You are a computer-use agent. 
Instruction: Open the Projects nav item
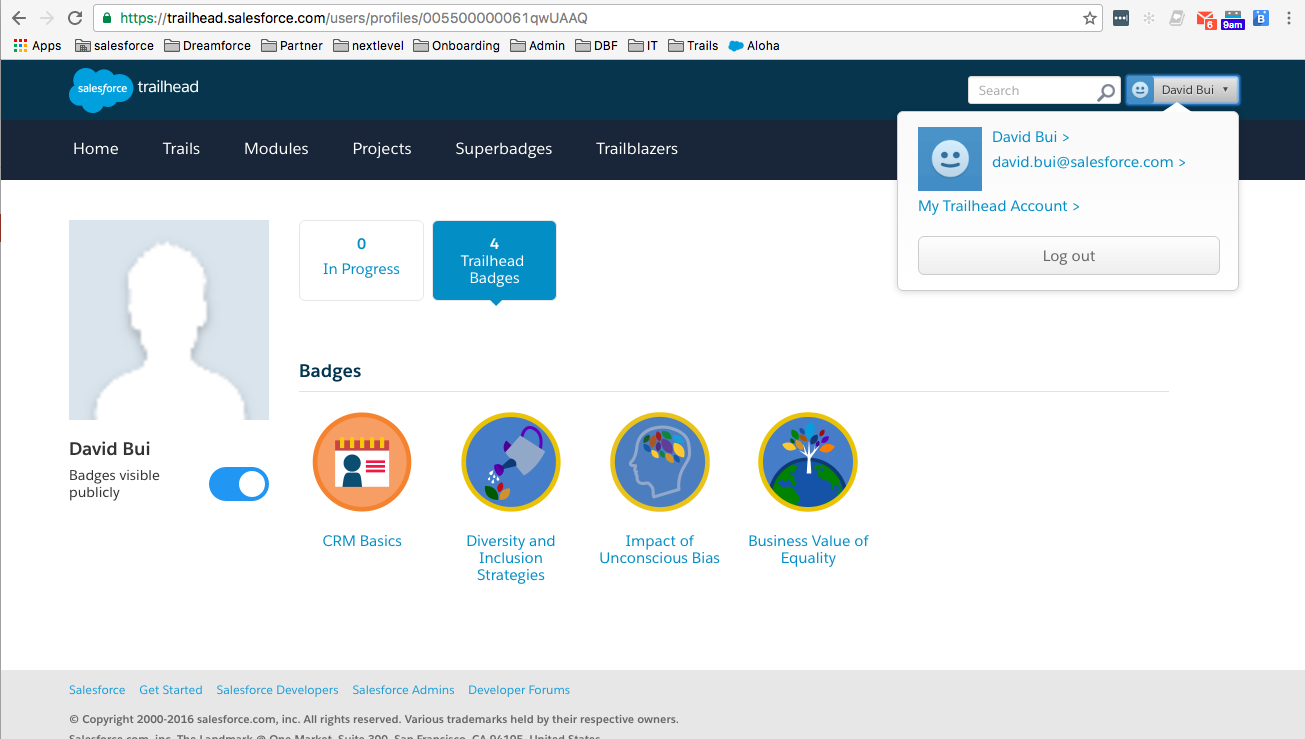382,149
